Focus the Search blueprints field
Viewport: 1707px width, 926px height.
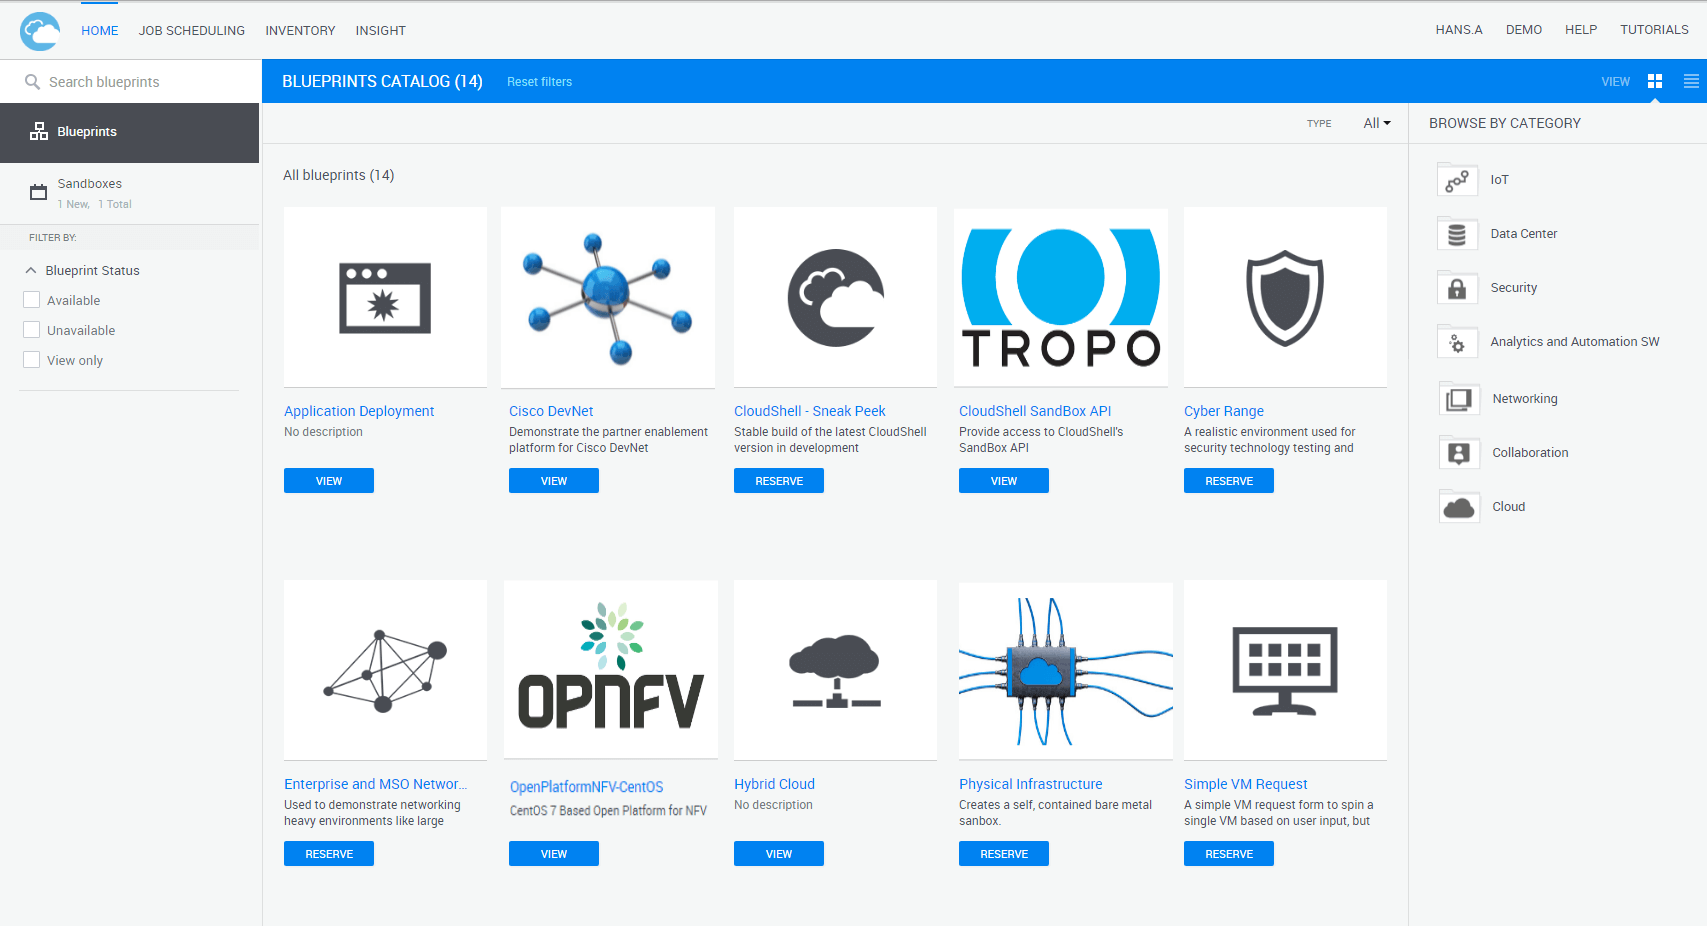point(131,82)
